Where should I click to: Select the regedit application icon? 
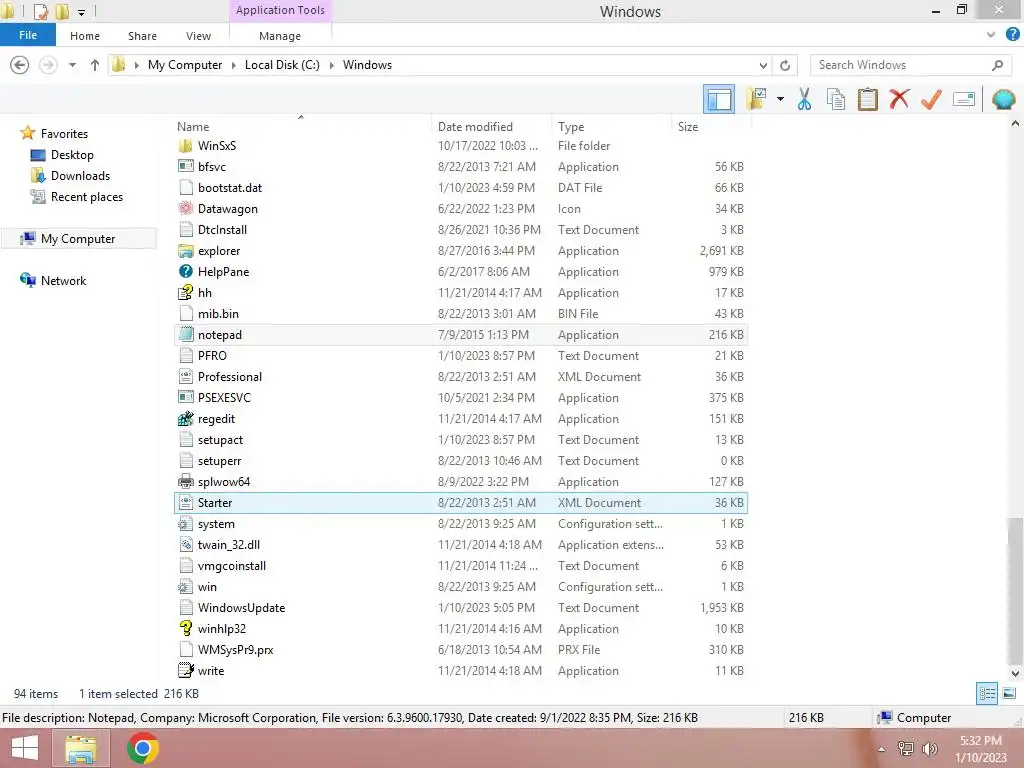[x=185, y=419]
